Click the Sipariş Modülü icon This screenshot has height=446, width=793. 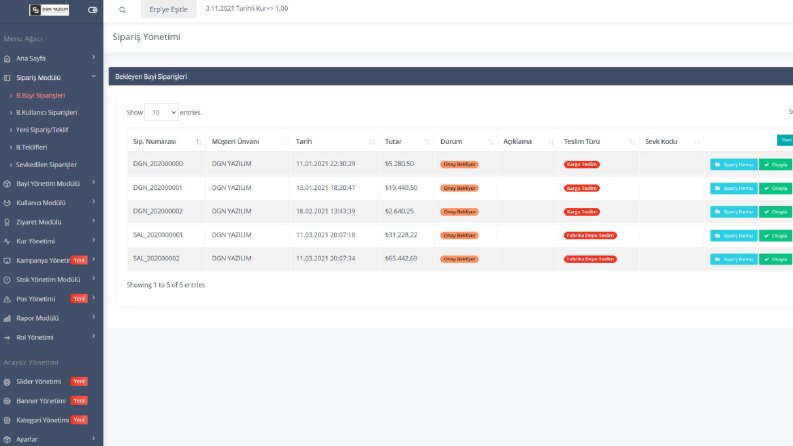(x=7, y=78)
